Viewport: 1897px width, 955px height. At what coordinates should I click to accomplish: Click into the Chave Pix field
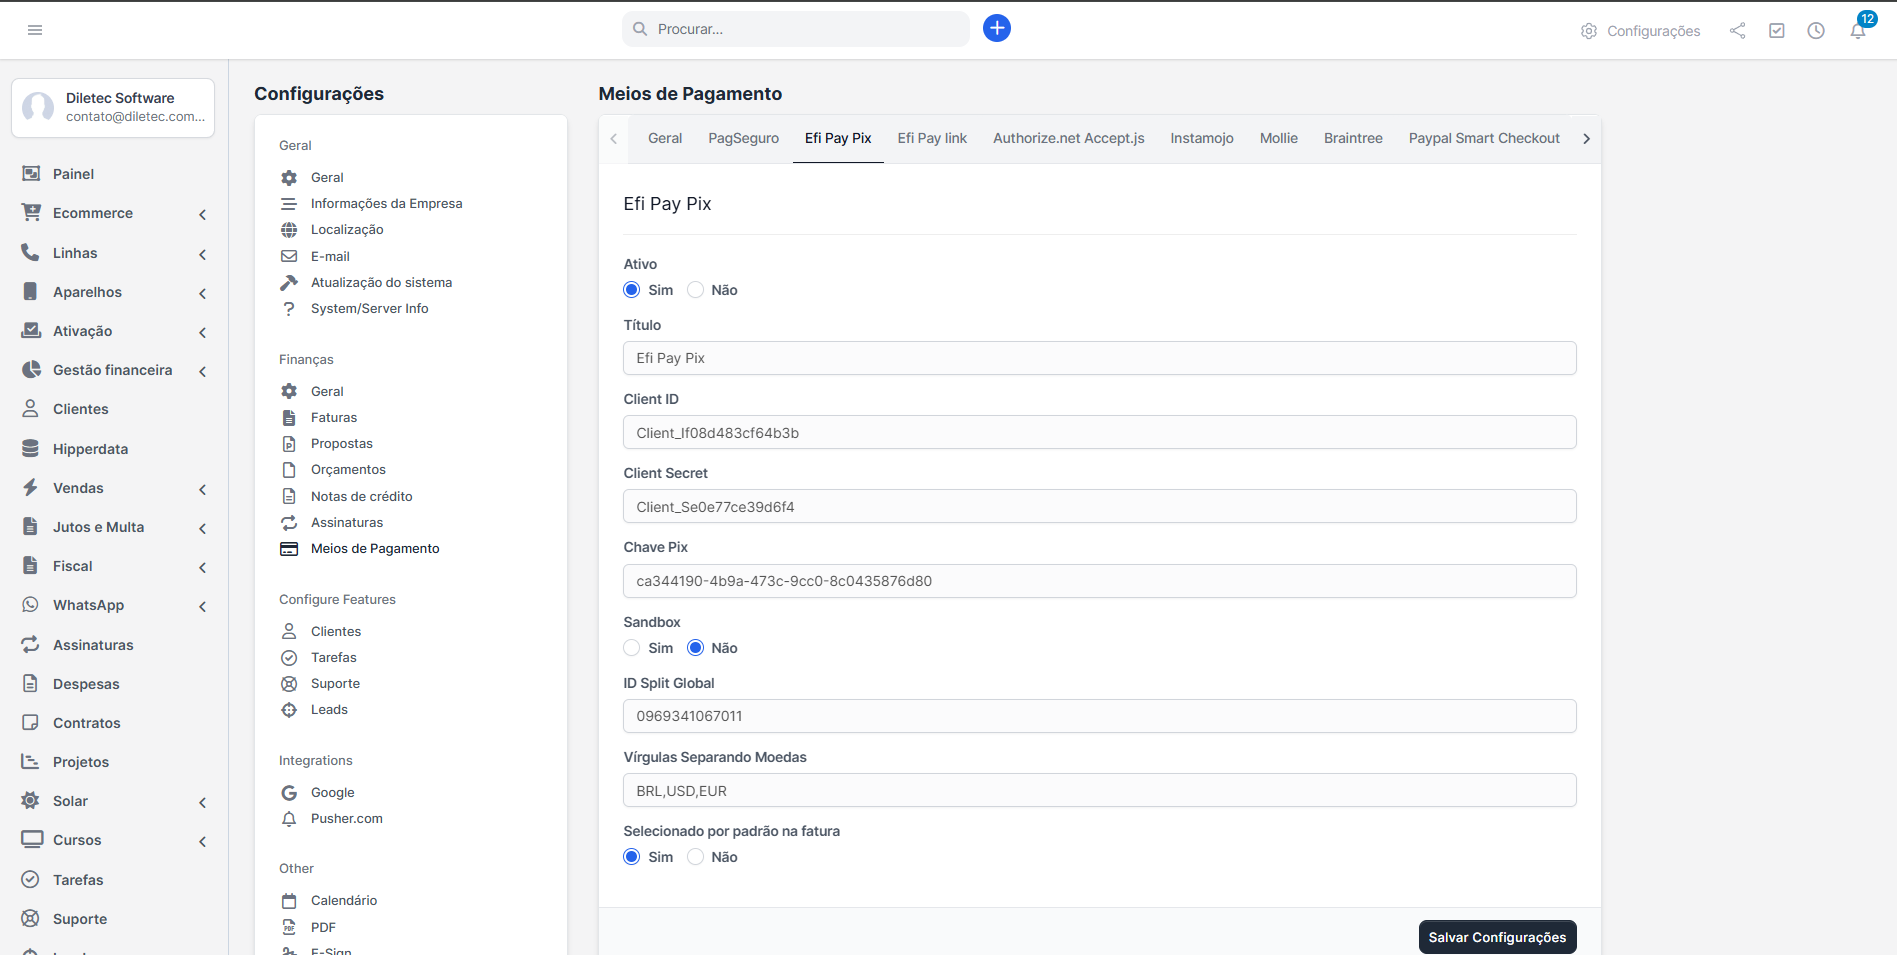coord(1099,581)
